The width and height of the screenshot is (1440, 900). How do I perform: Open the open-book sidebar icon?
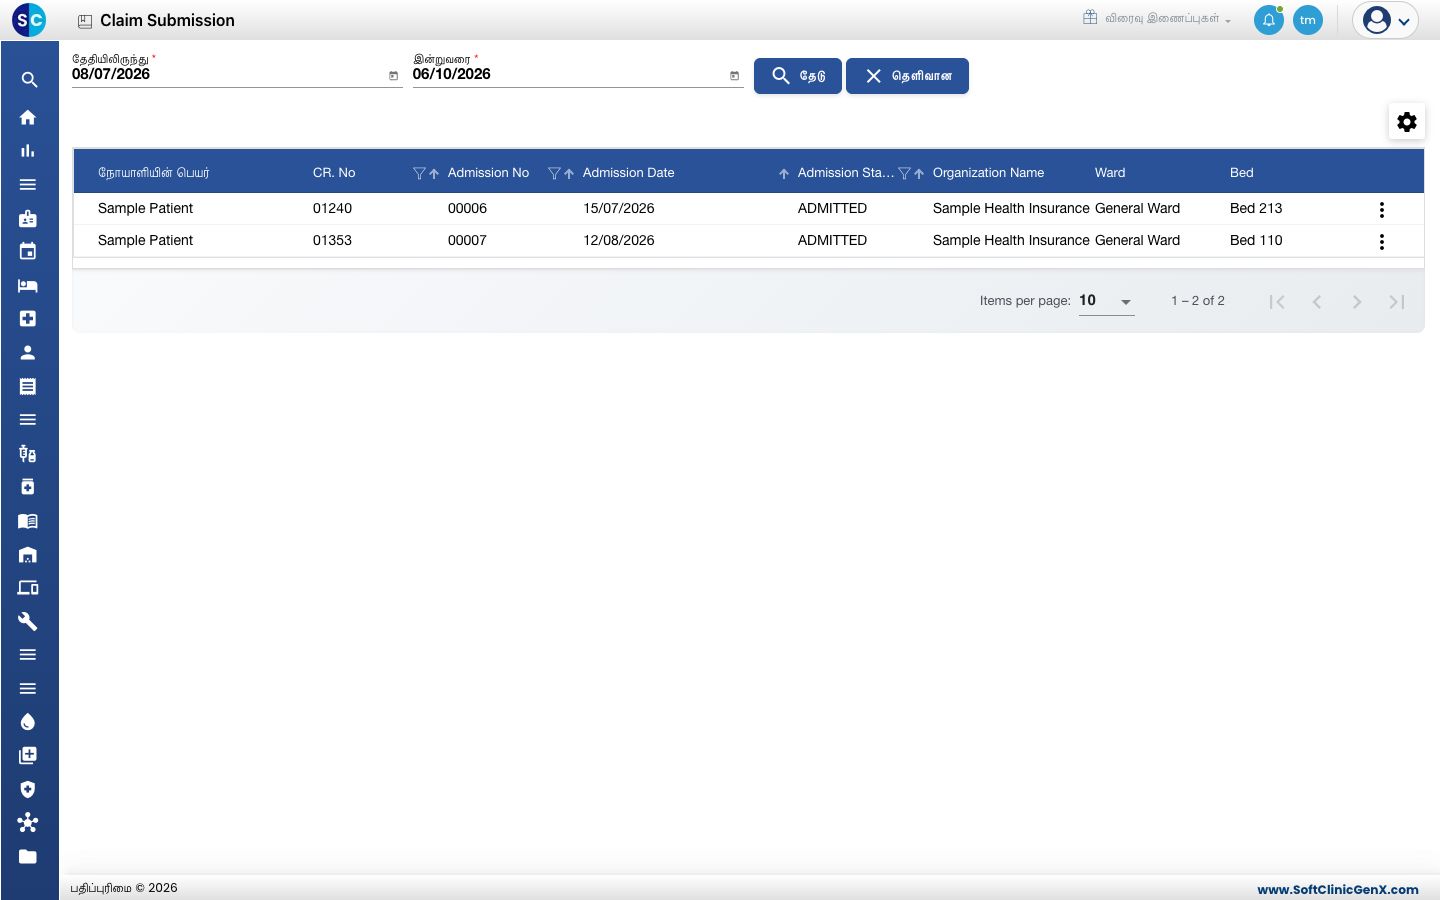[x=28, y=521]
